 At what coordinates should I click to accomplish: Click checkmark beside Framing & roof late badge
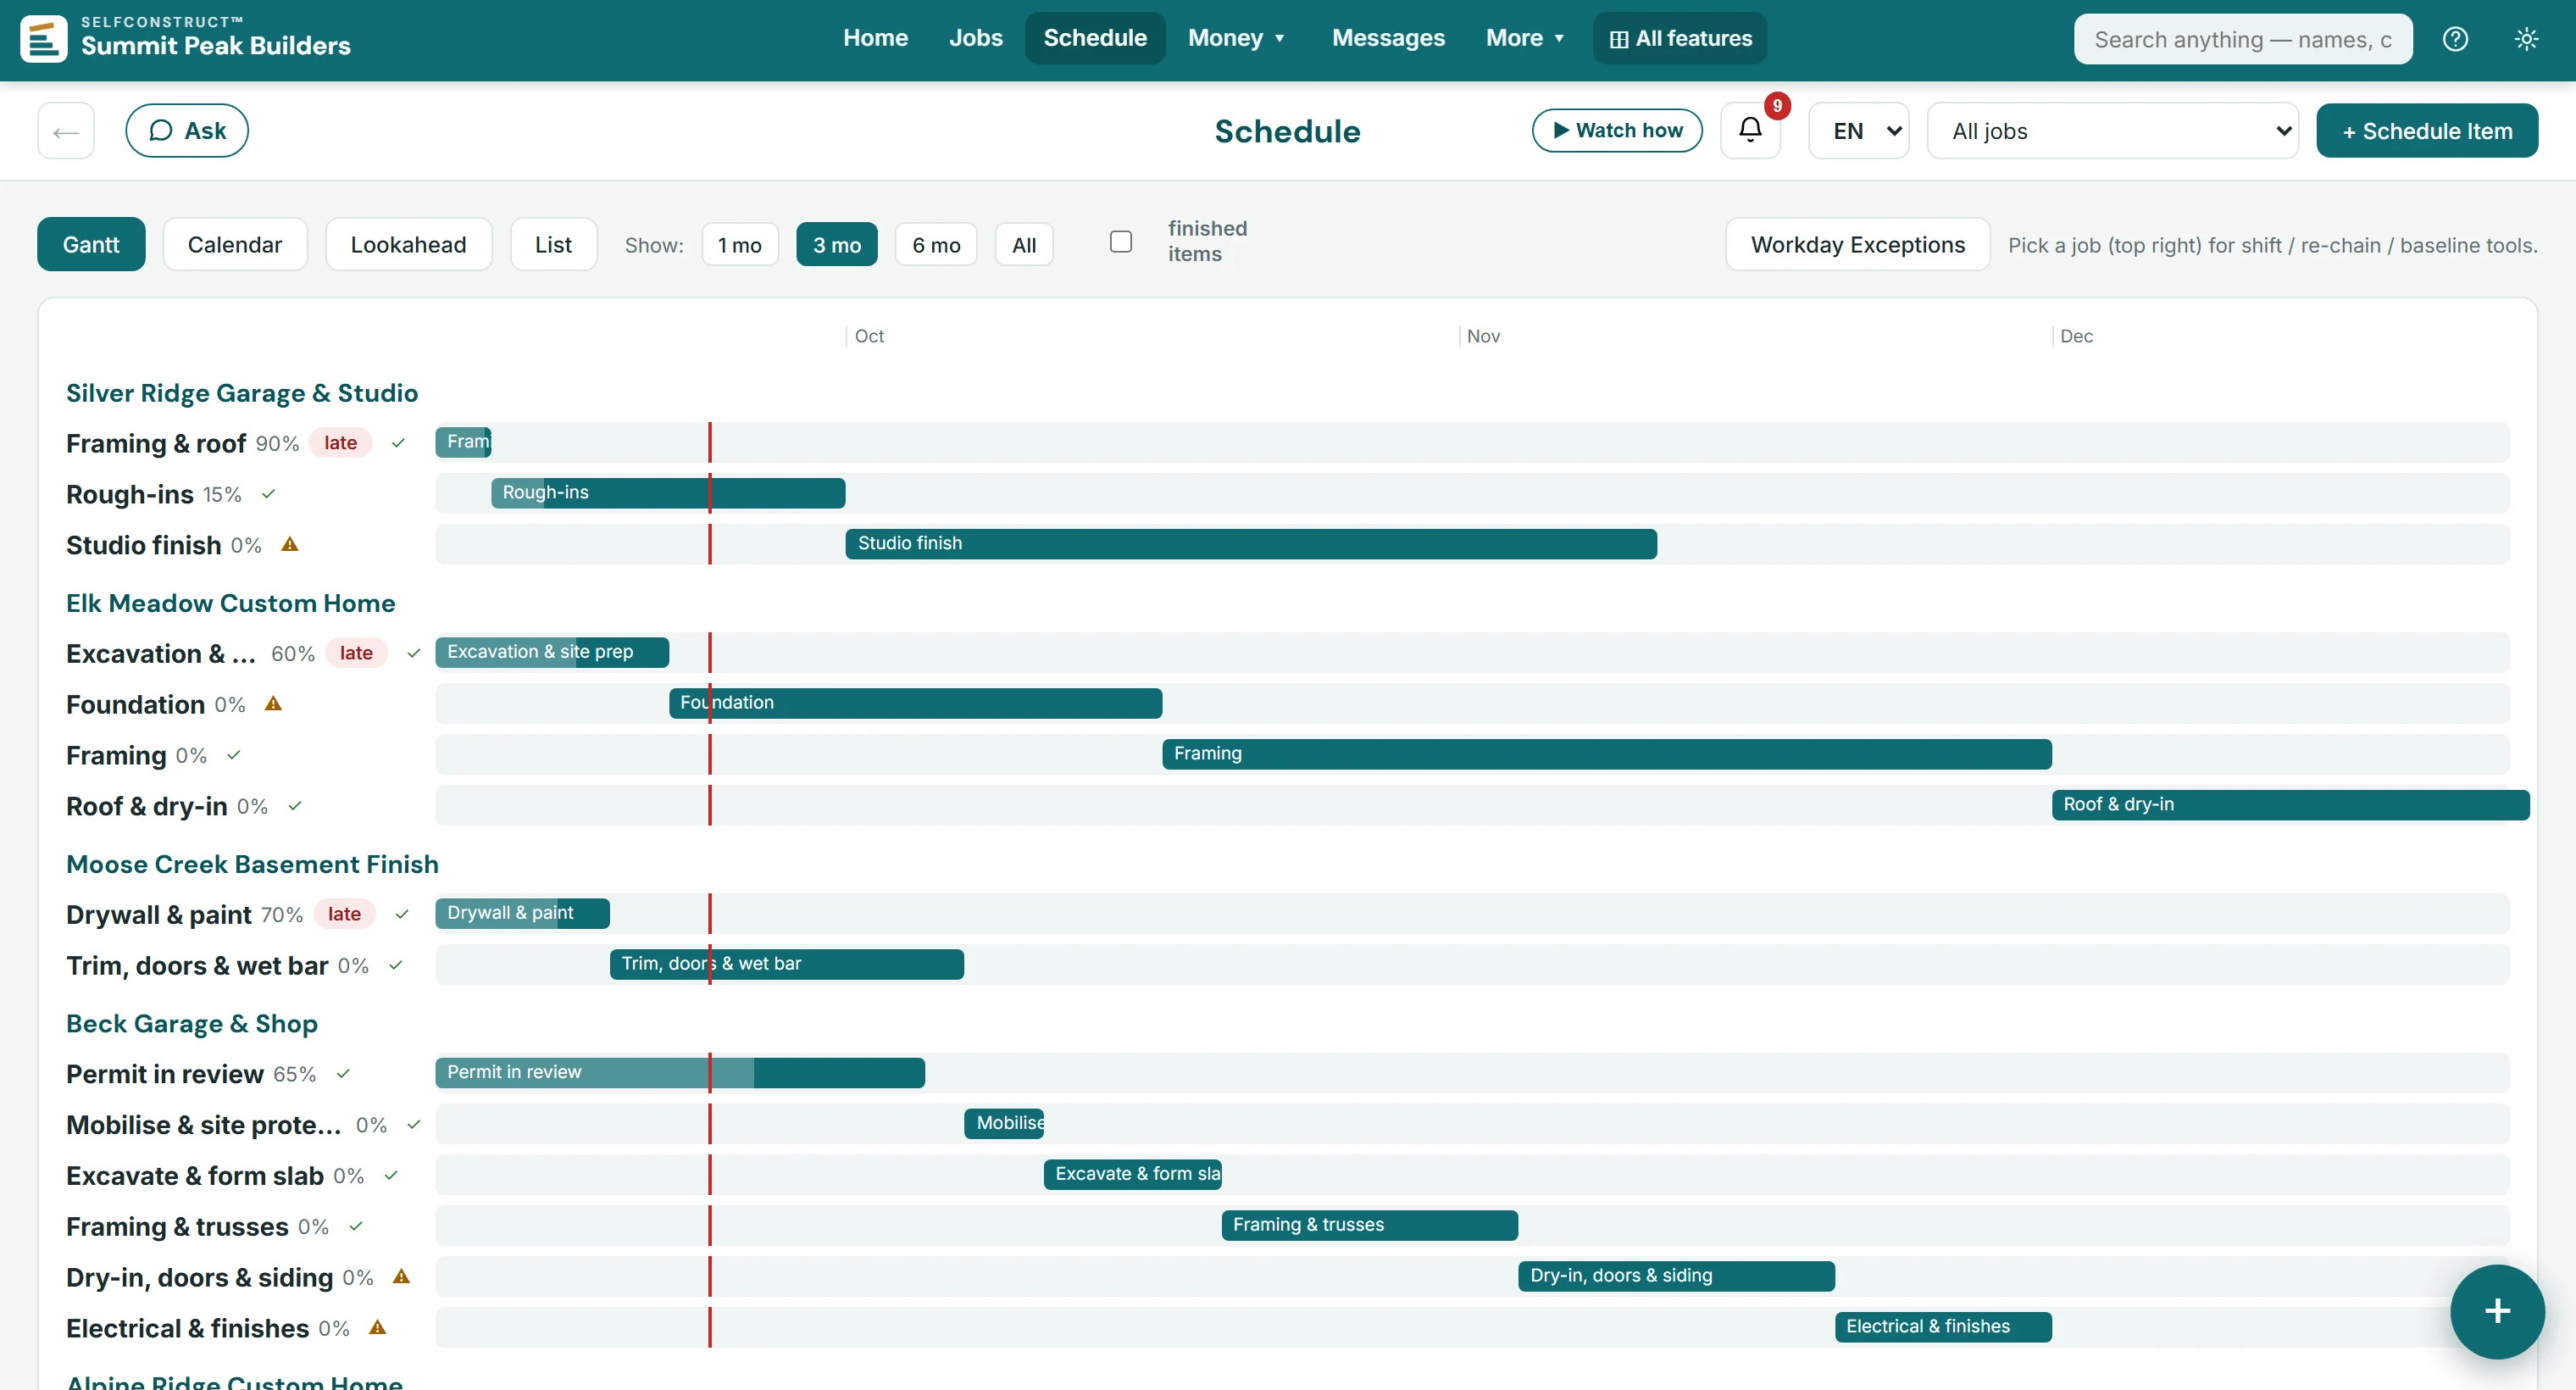coord(398,443)
